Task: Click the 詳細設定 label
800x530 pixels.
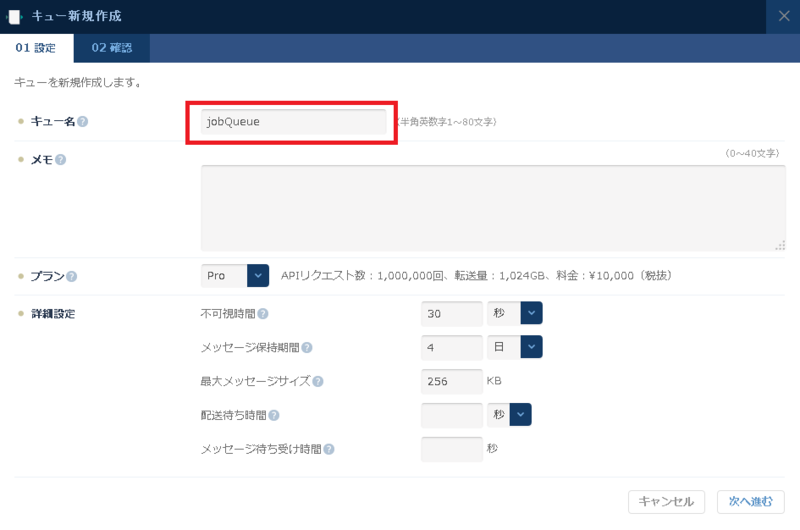Action: (53, 314)
